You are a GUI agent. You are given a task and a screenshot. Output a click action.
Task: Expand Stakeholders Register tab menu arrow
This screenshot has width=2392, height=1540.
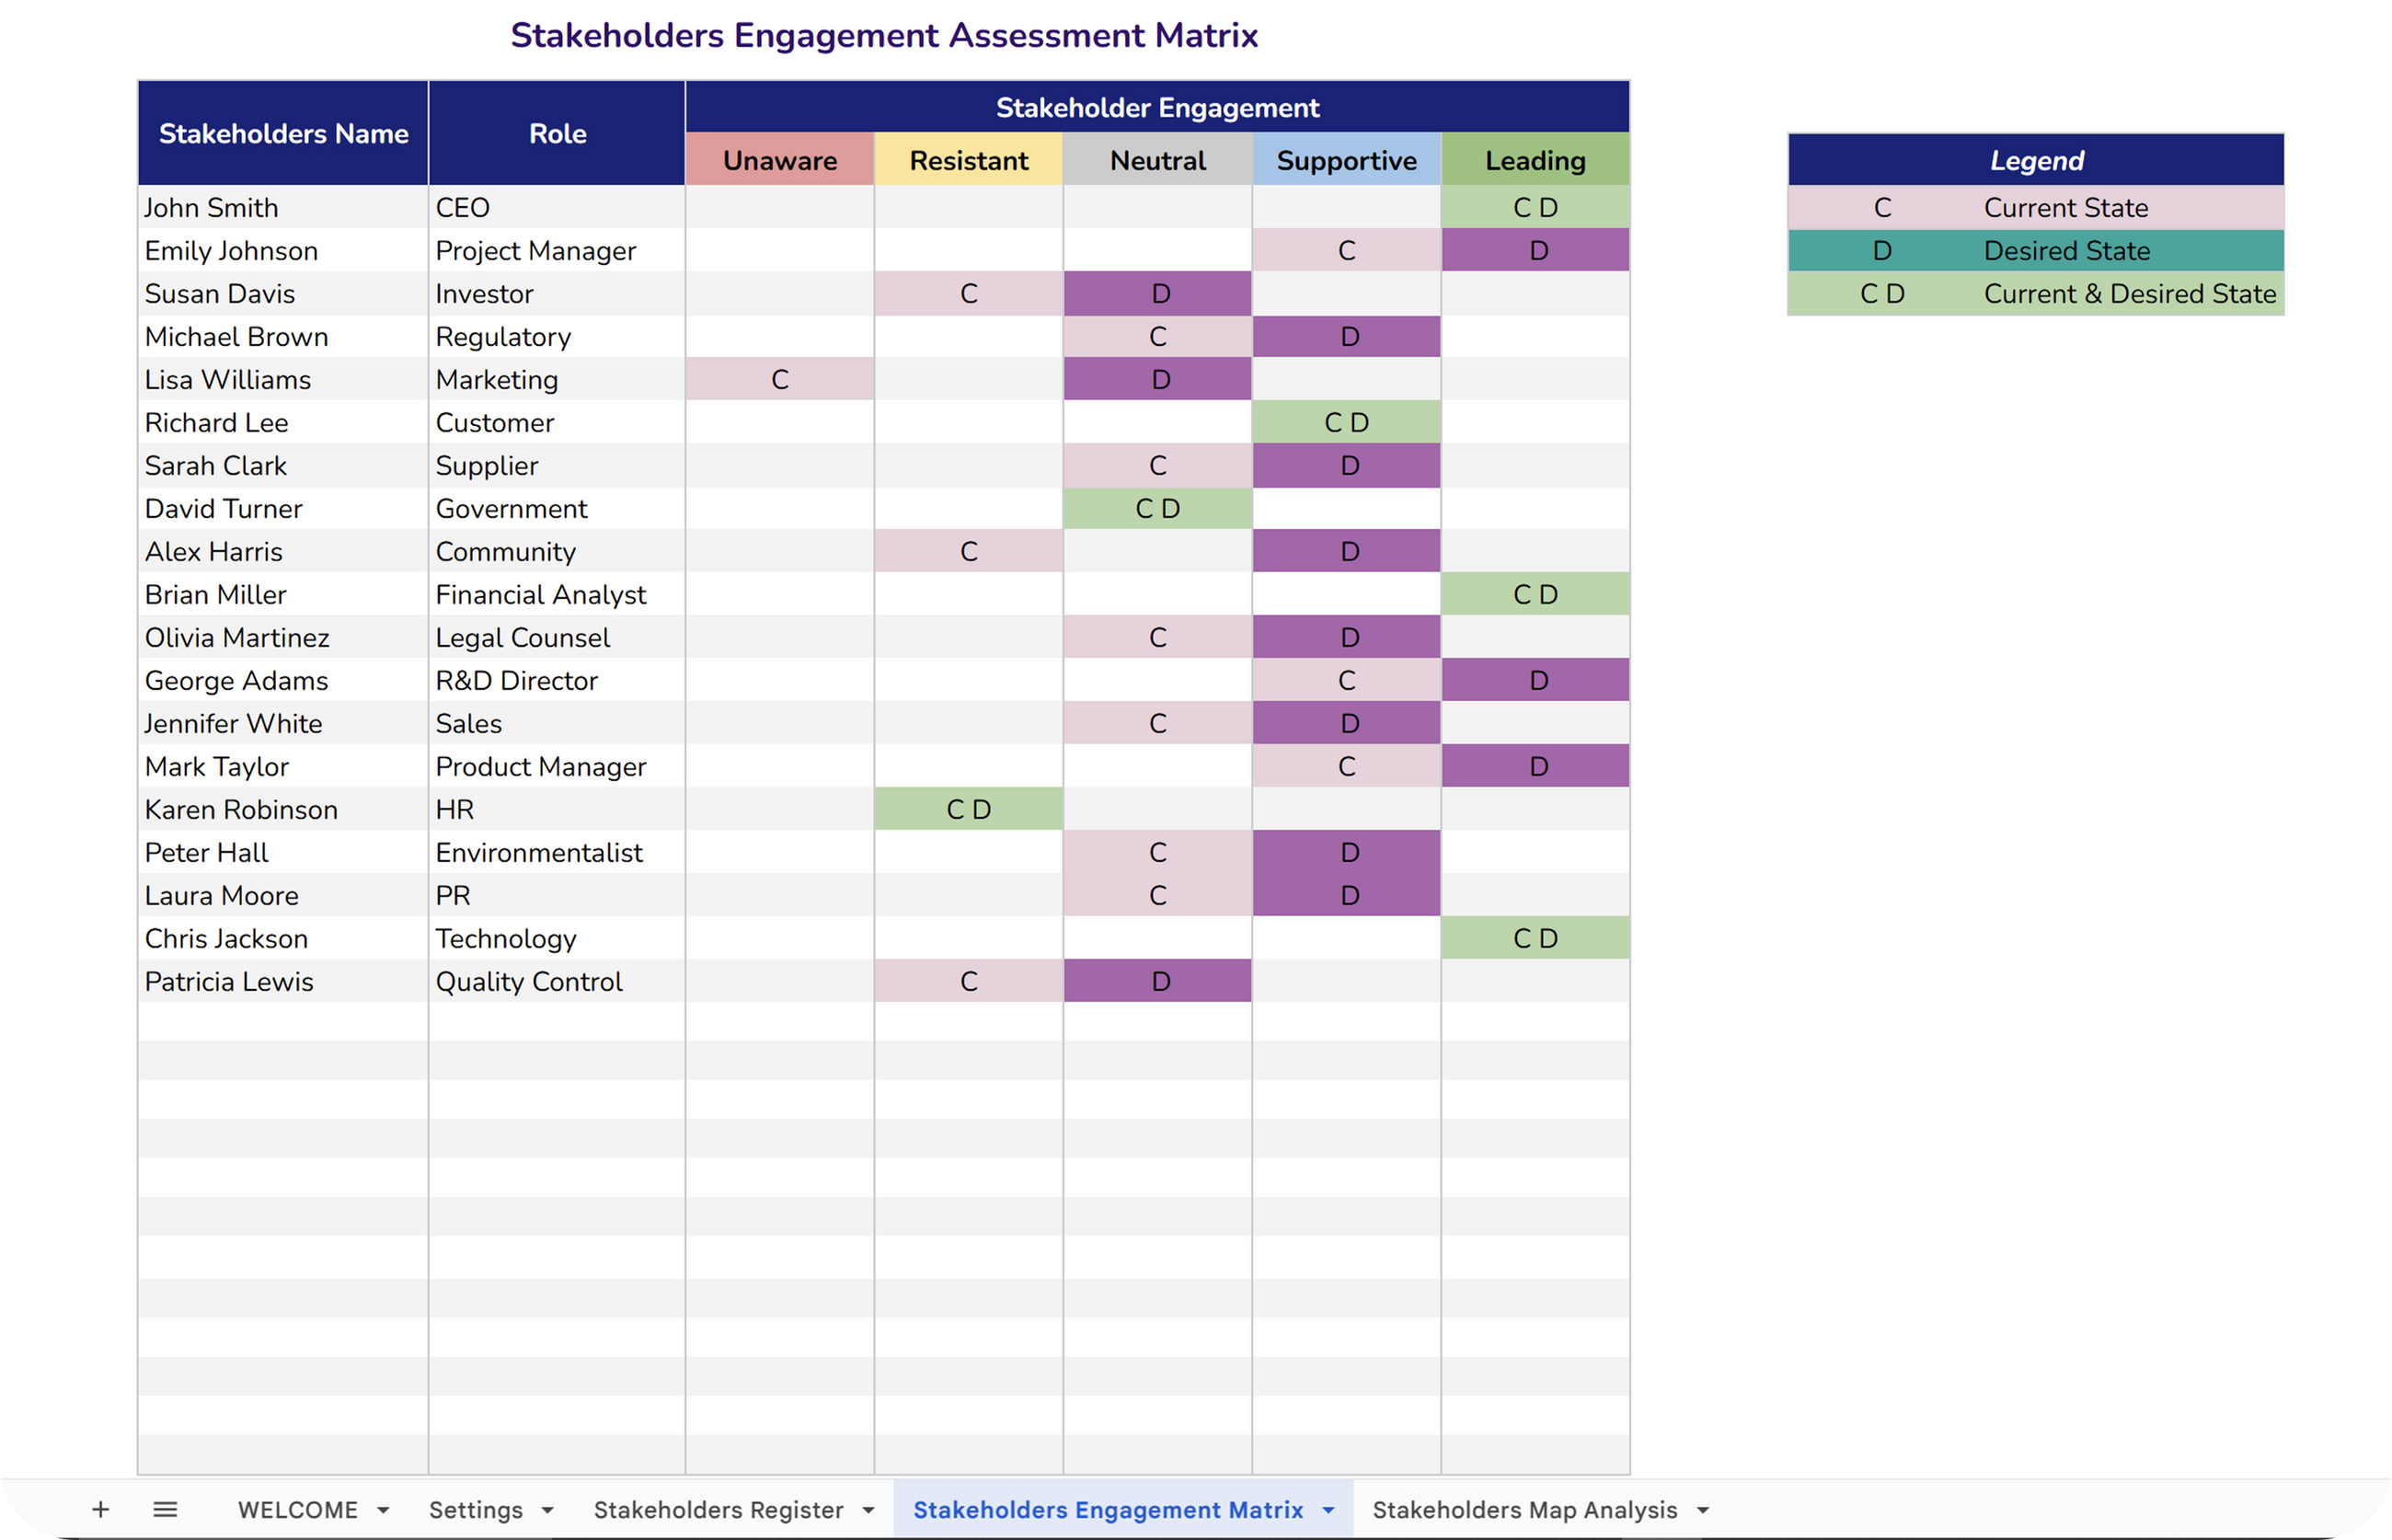point(868,1510)
